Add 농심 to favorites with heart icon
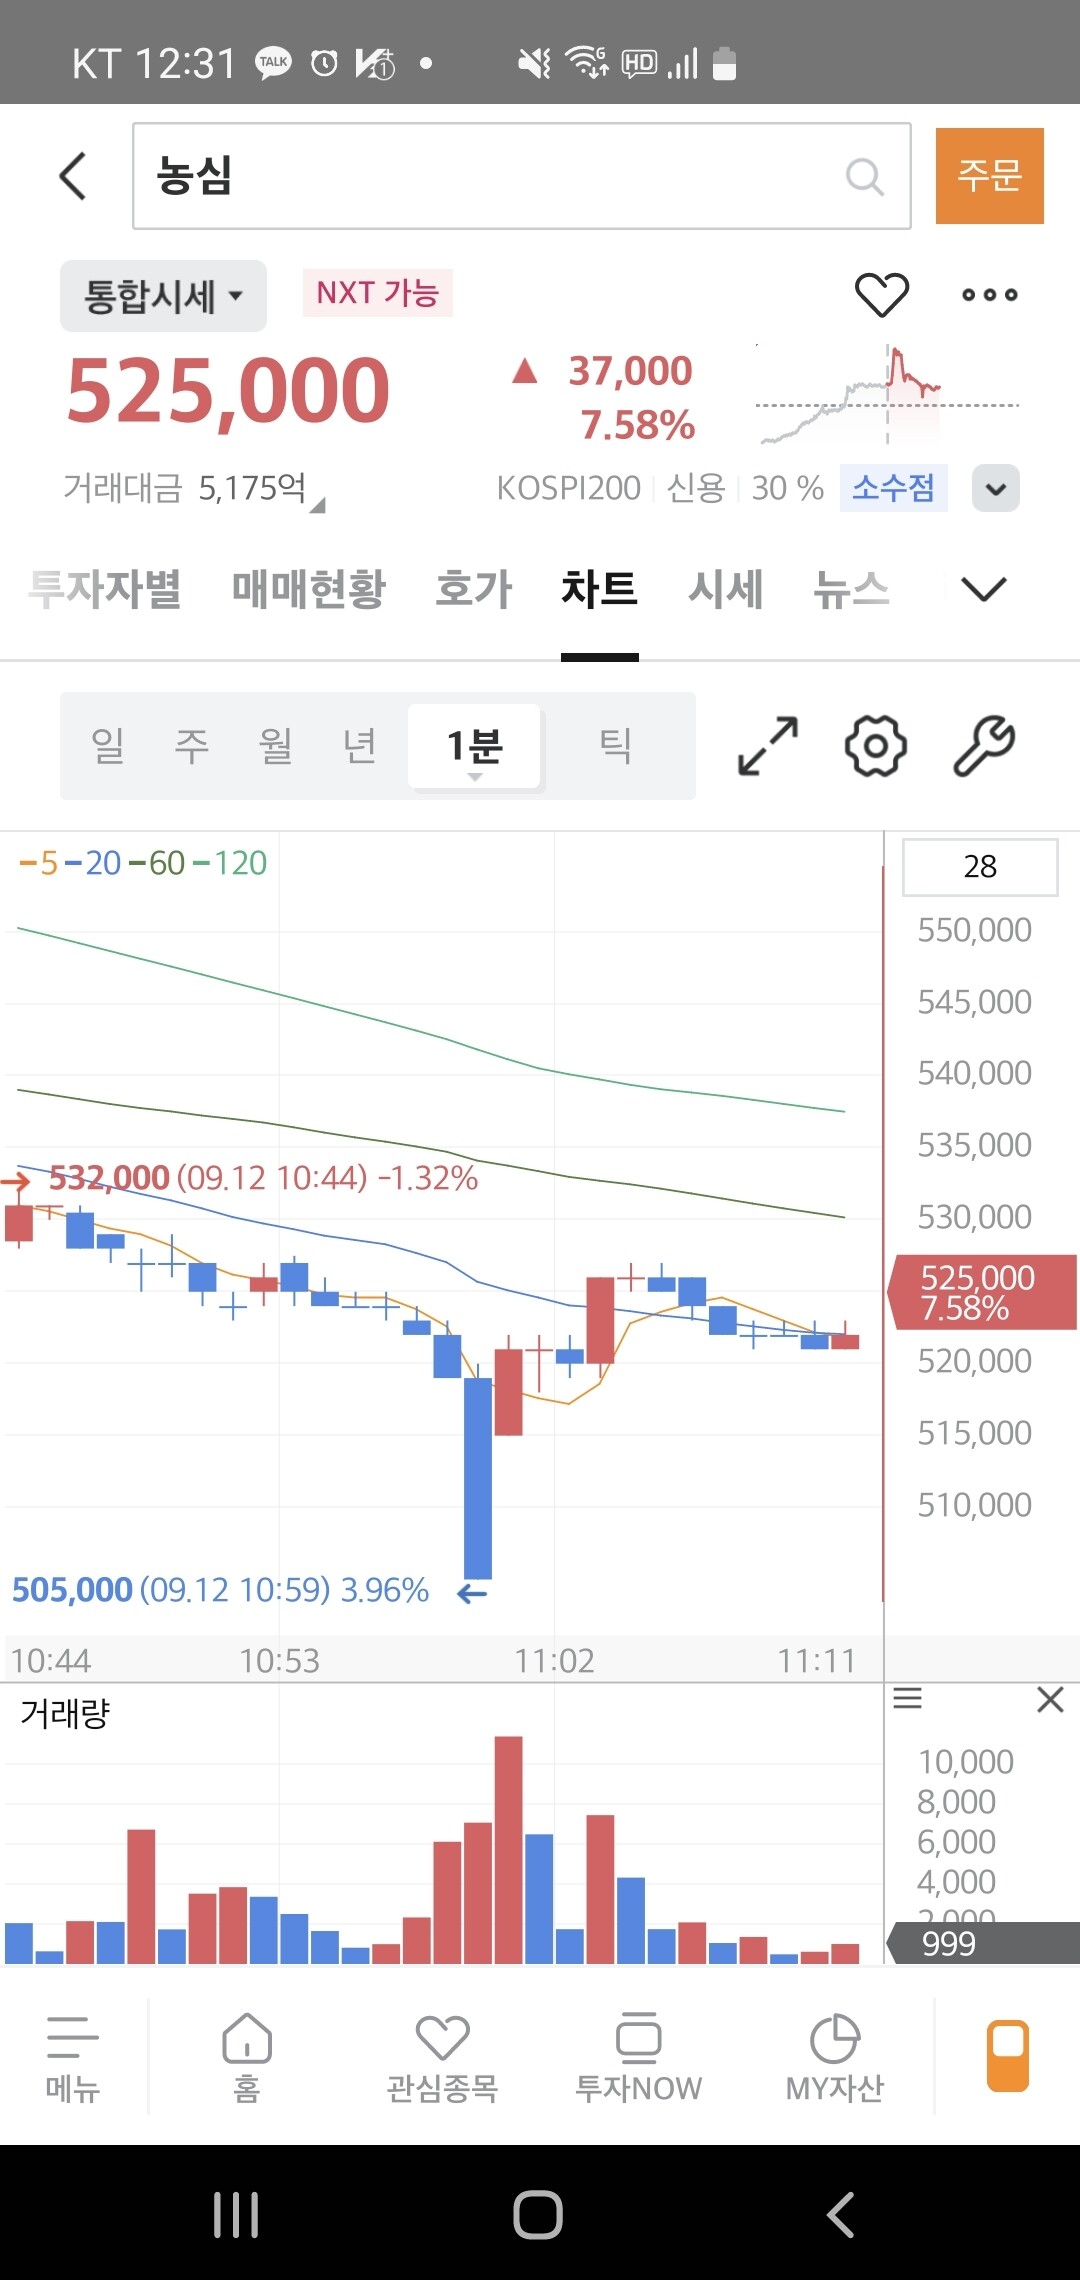1080x2280 pixels. (x=881, y=295)
